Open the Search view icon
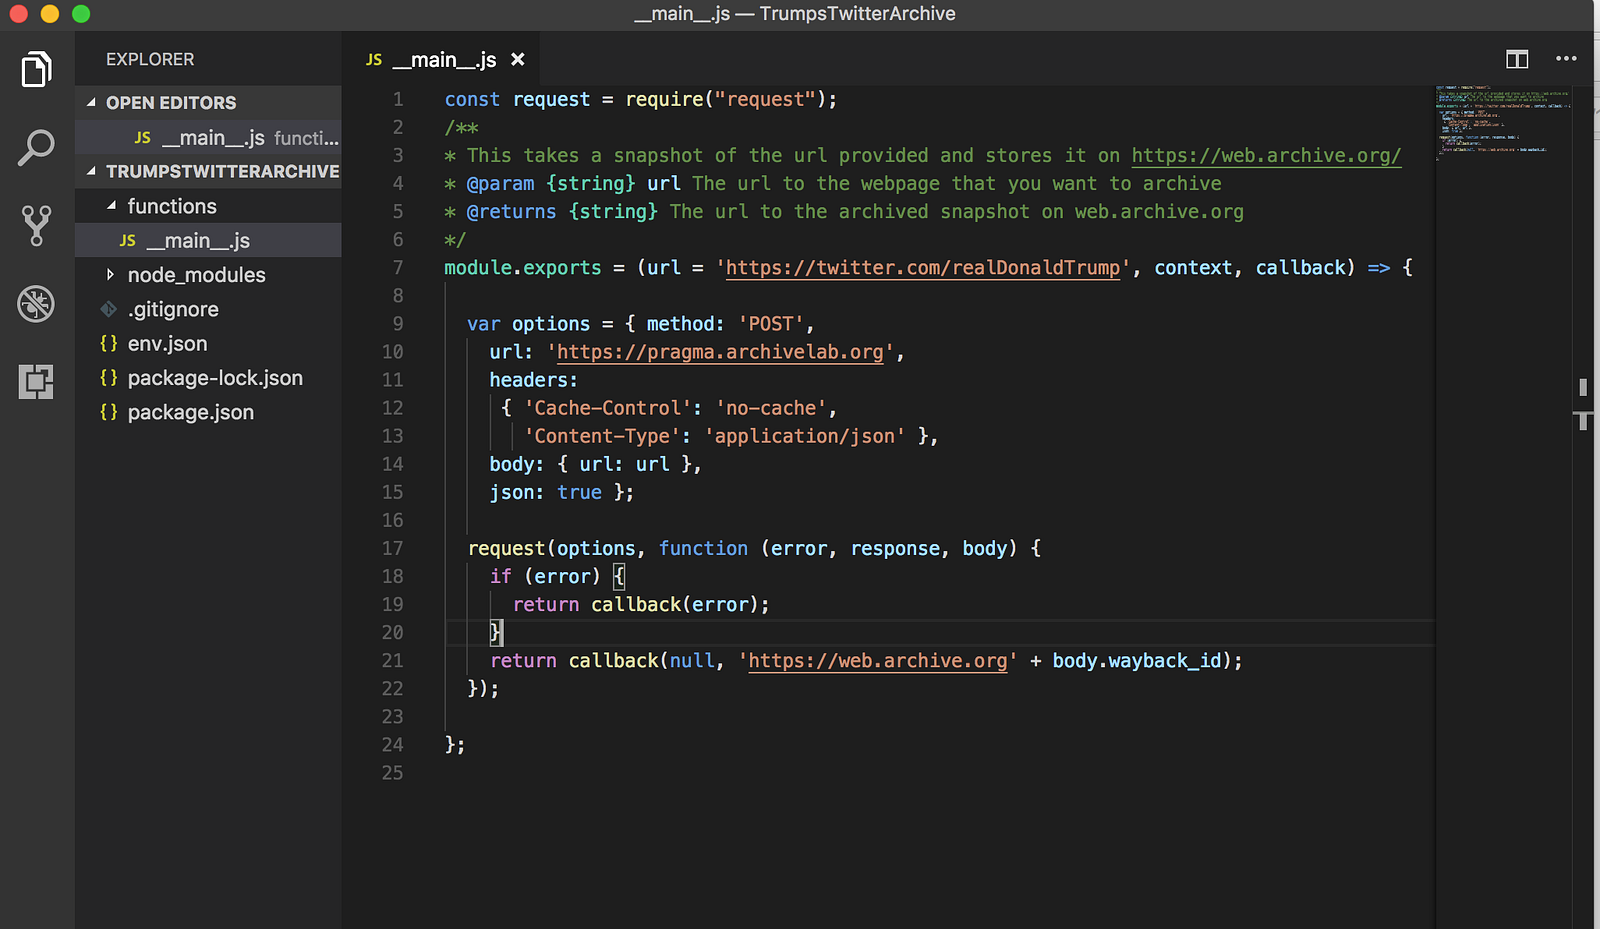Viewport: 1600px width, 929px height. tap(36, 148)
